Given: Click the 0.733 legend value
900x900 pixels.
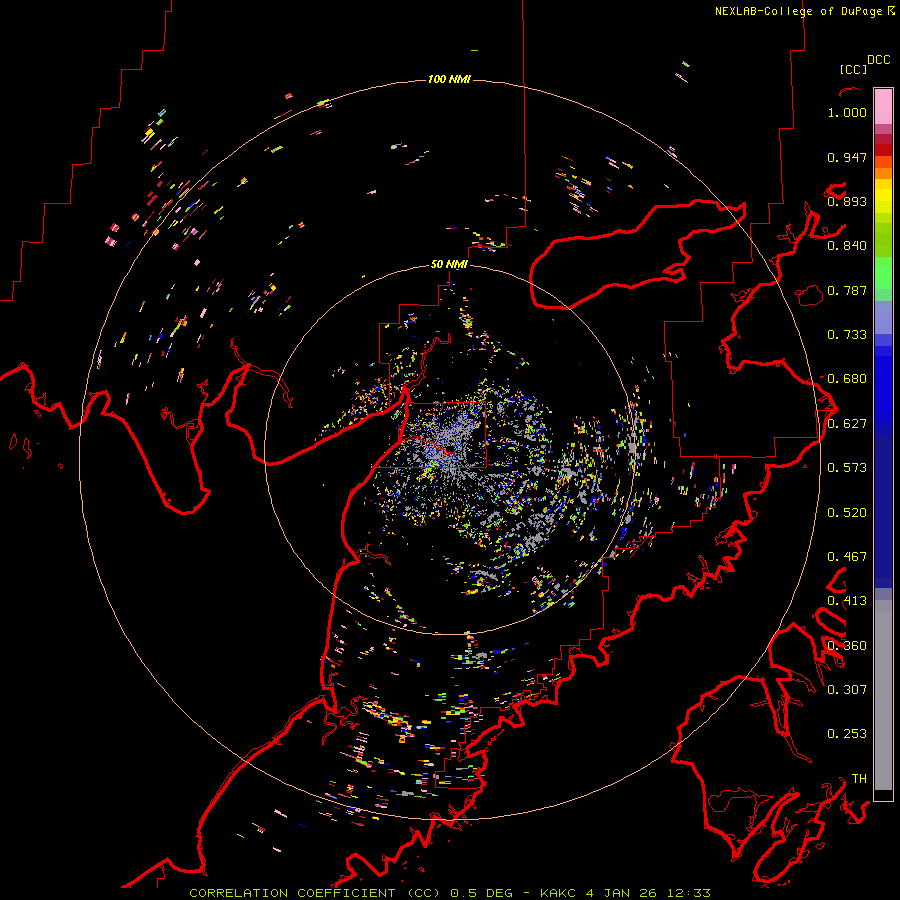Looking at the screenshot, I should (x=847, y=335).
